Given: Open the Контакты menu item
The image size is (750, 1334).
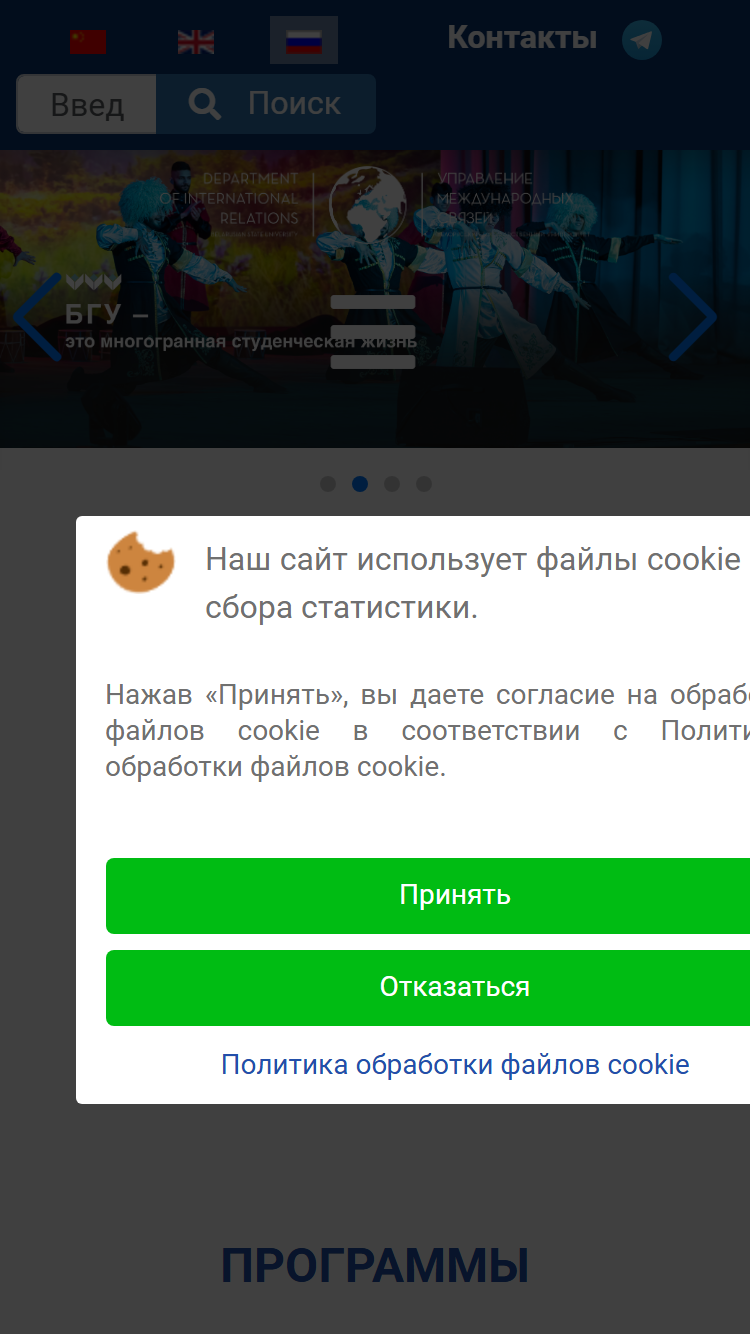Looking at the screenshot, I should click(x=522, y=38).
